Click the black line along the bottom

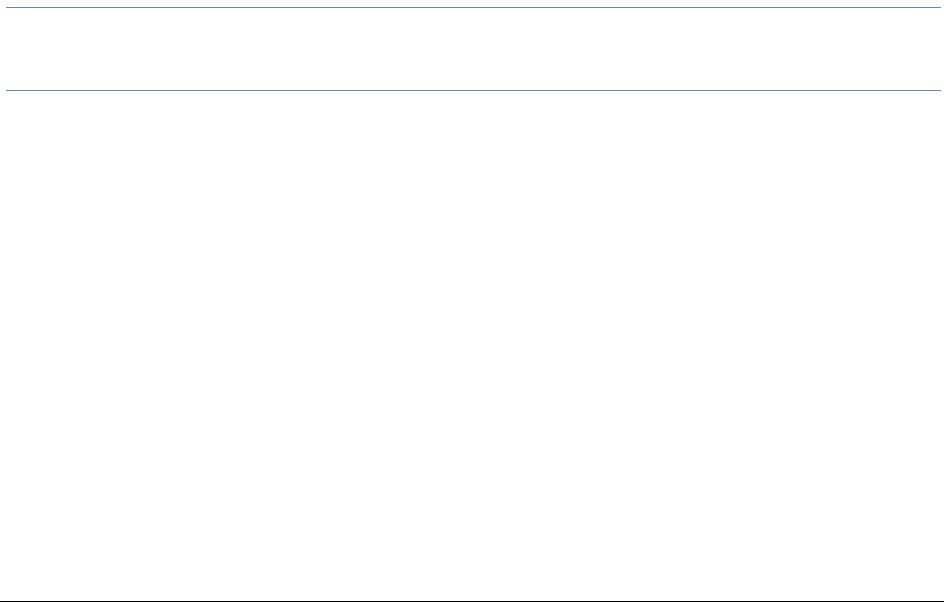[472, 600]
